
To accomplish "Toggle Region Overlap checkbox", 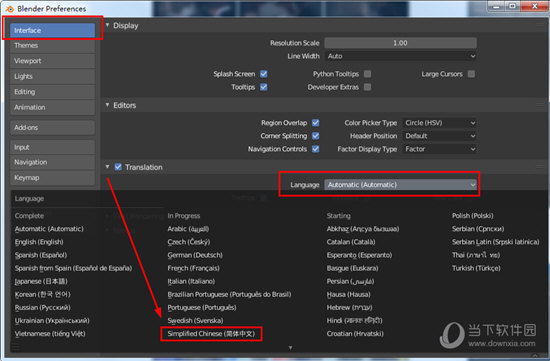I will (x=316, y=123).
